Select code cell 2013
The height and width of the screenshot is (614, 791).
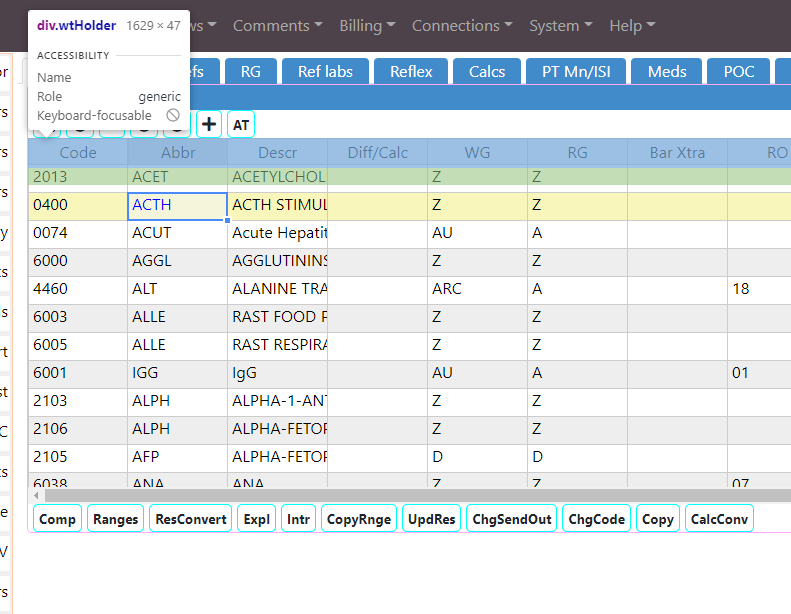coord(78,177)
